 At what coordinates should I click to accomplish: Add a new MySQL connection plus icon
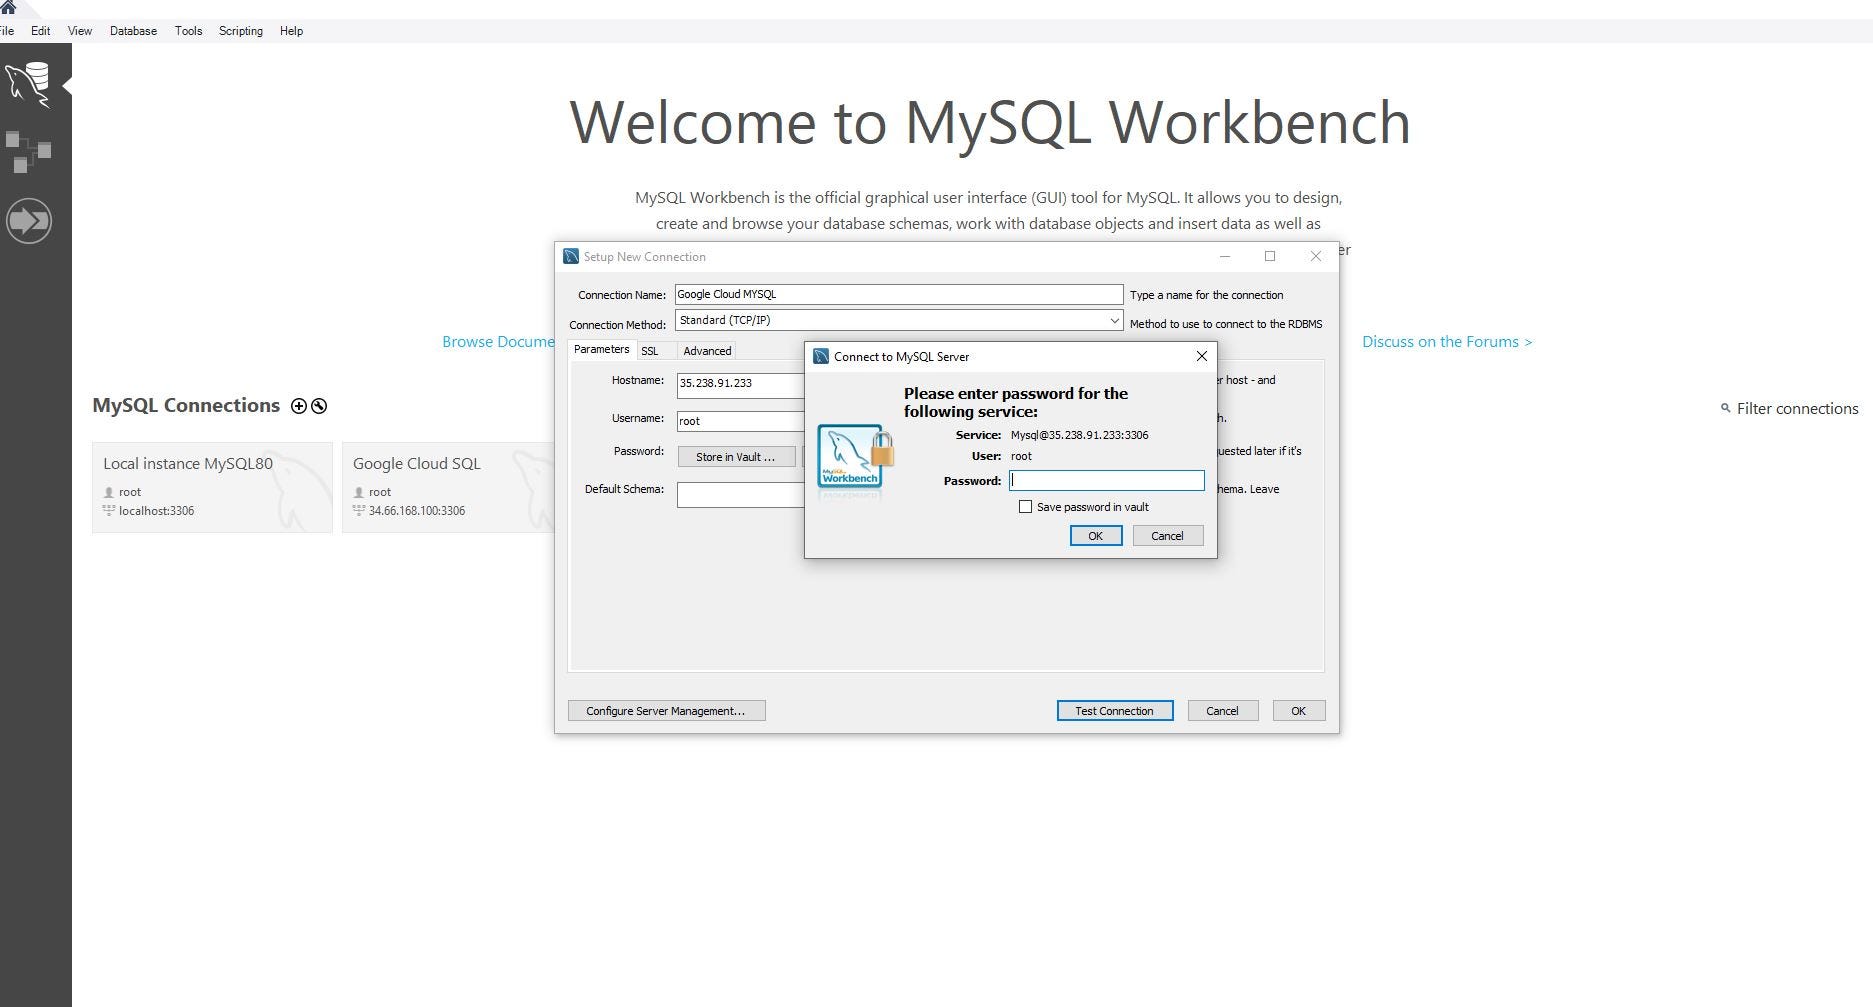[298, 406]
